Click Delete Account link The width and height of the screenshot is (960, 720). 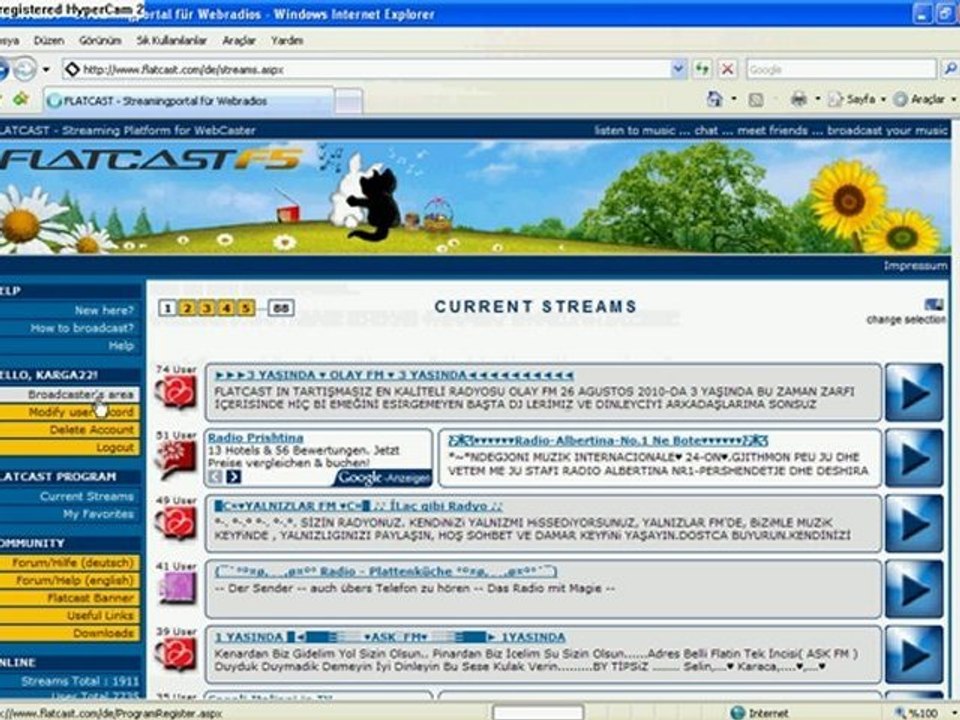pos(70,430)
